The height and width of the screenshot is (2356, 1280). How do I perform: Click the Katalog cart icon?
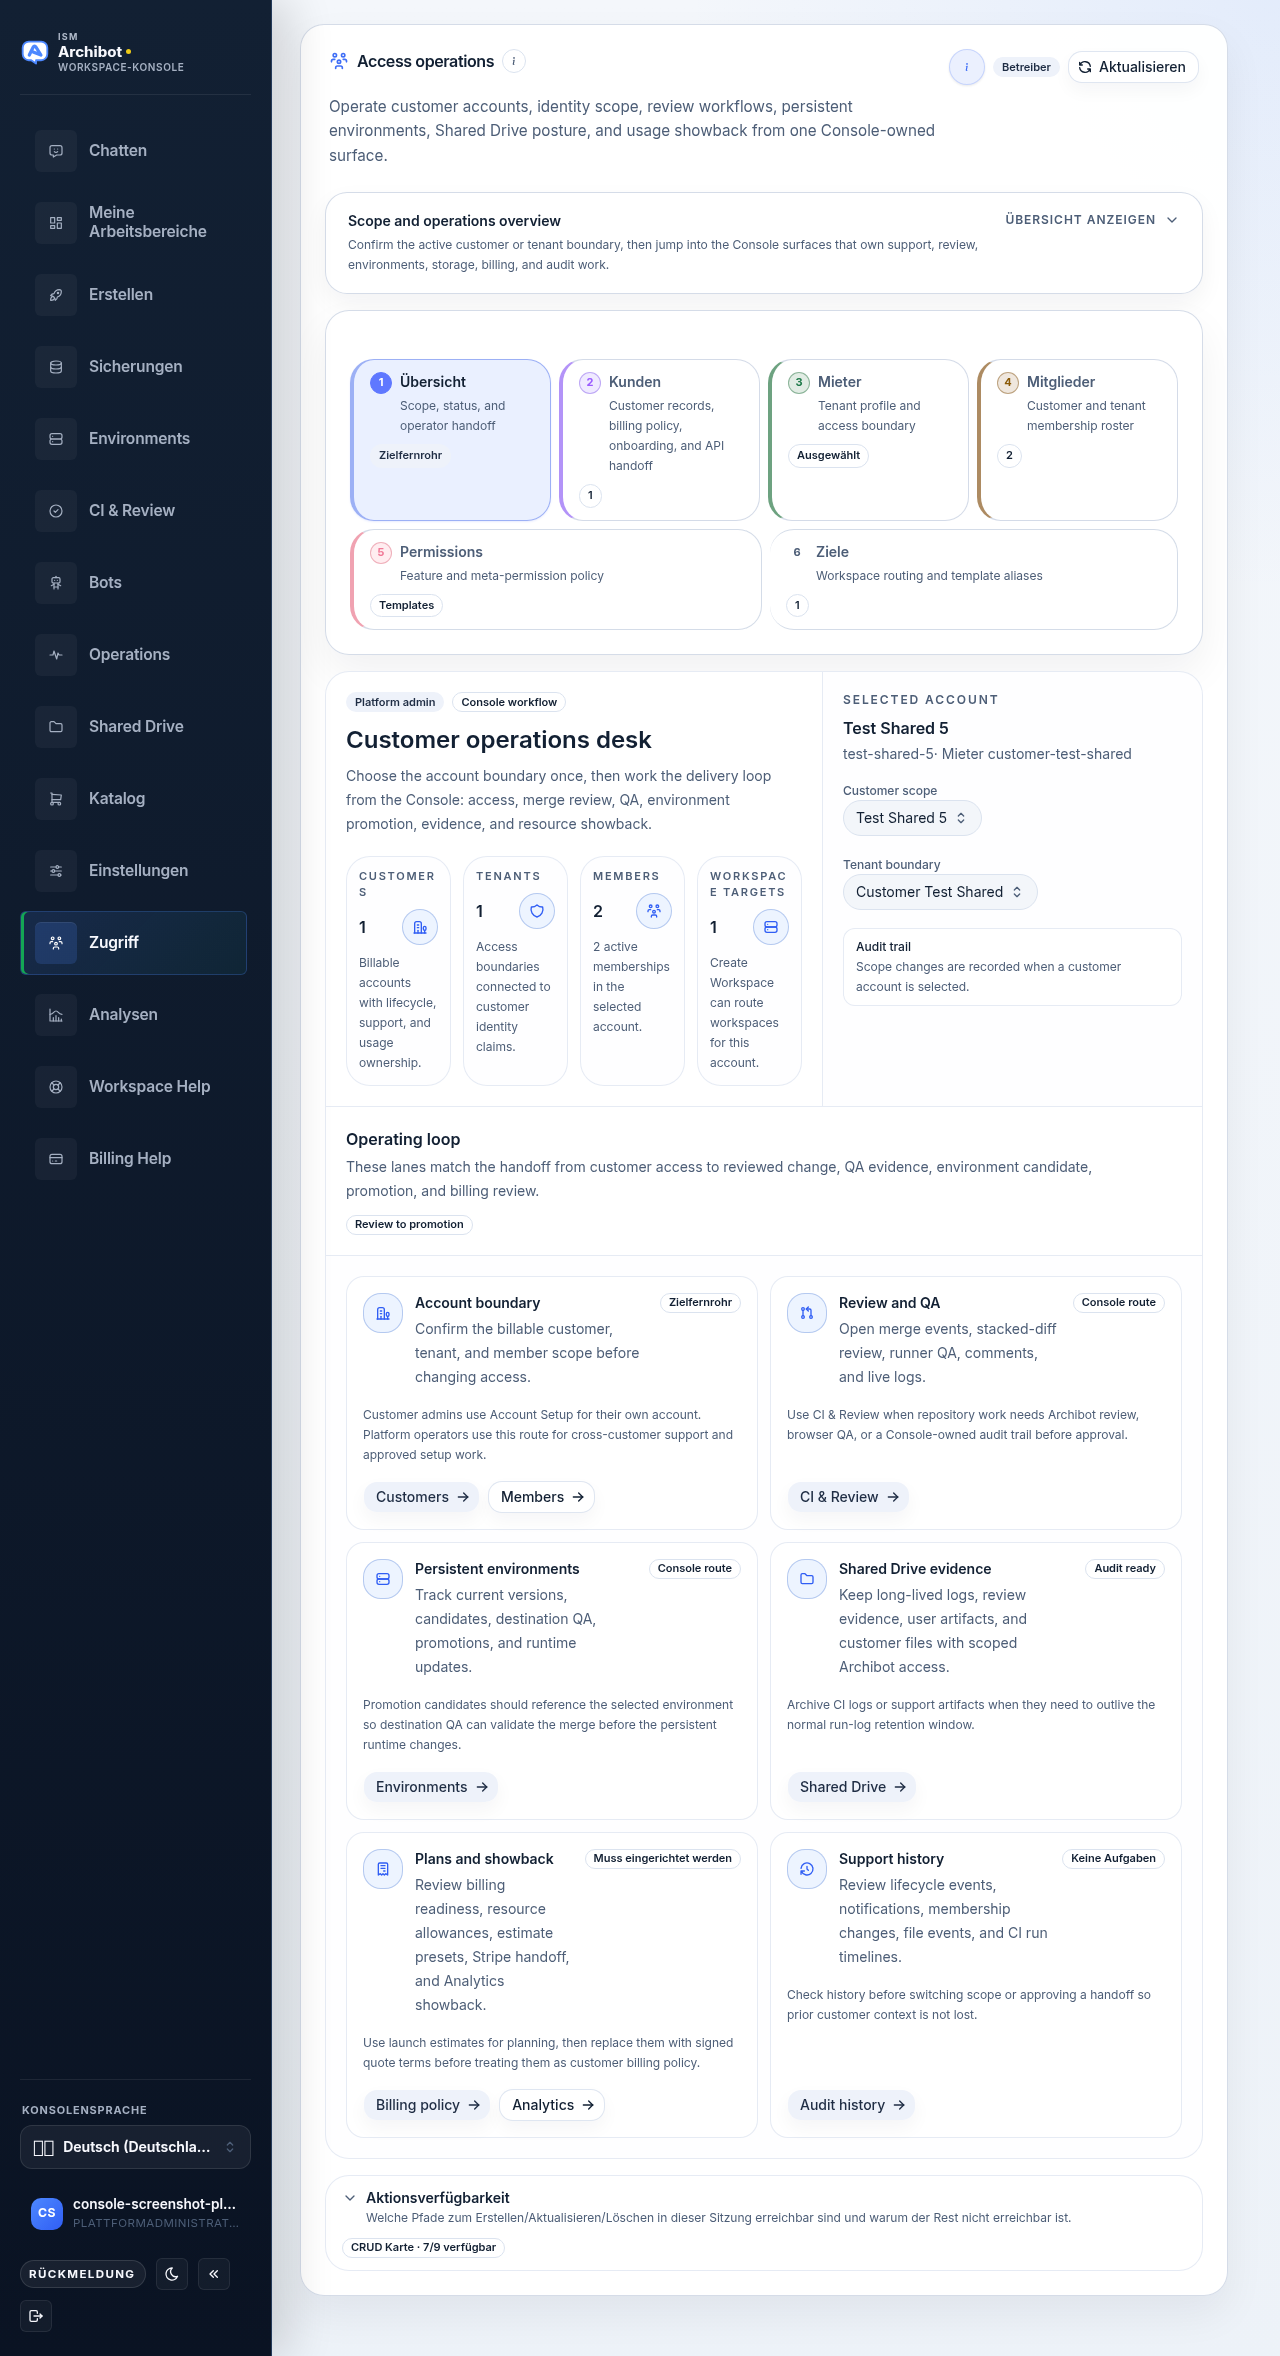point(56,799)
